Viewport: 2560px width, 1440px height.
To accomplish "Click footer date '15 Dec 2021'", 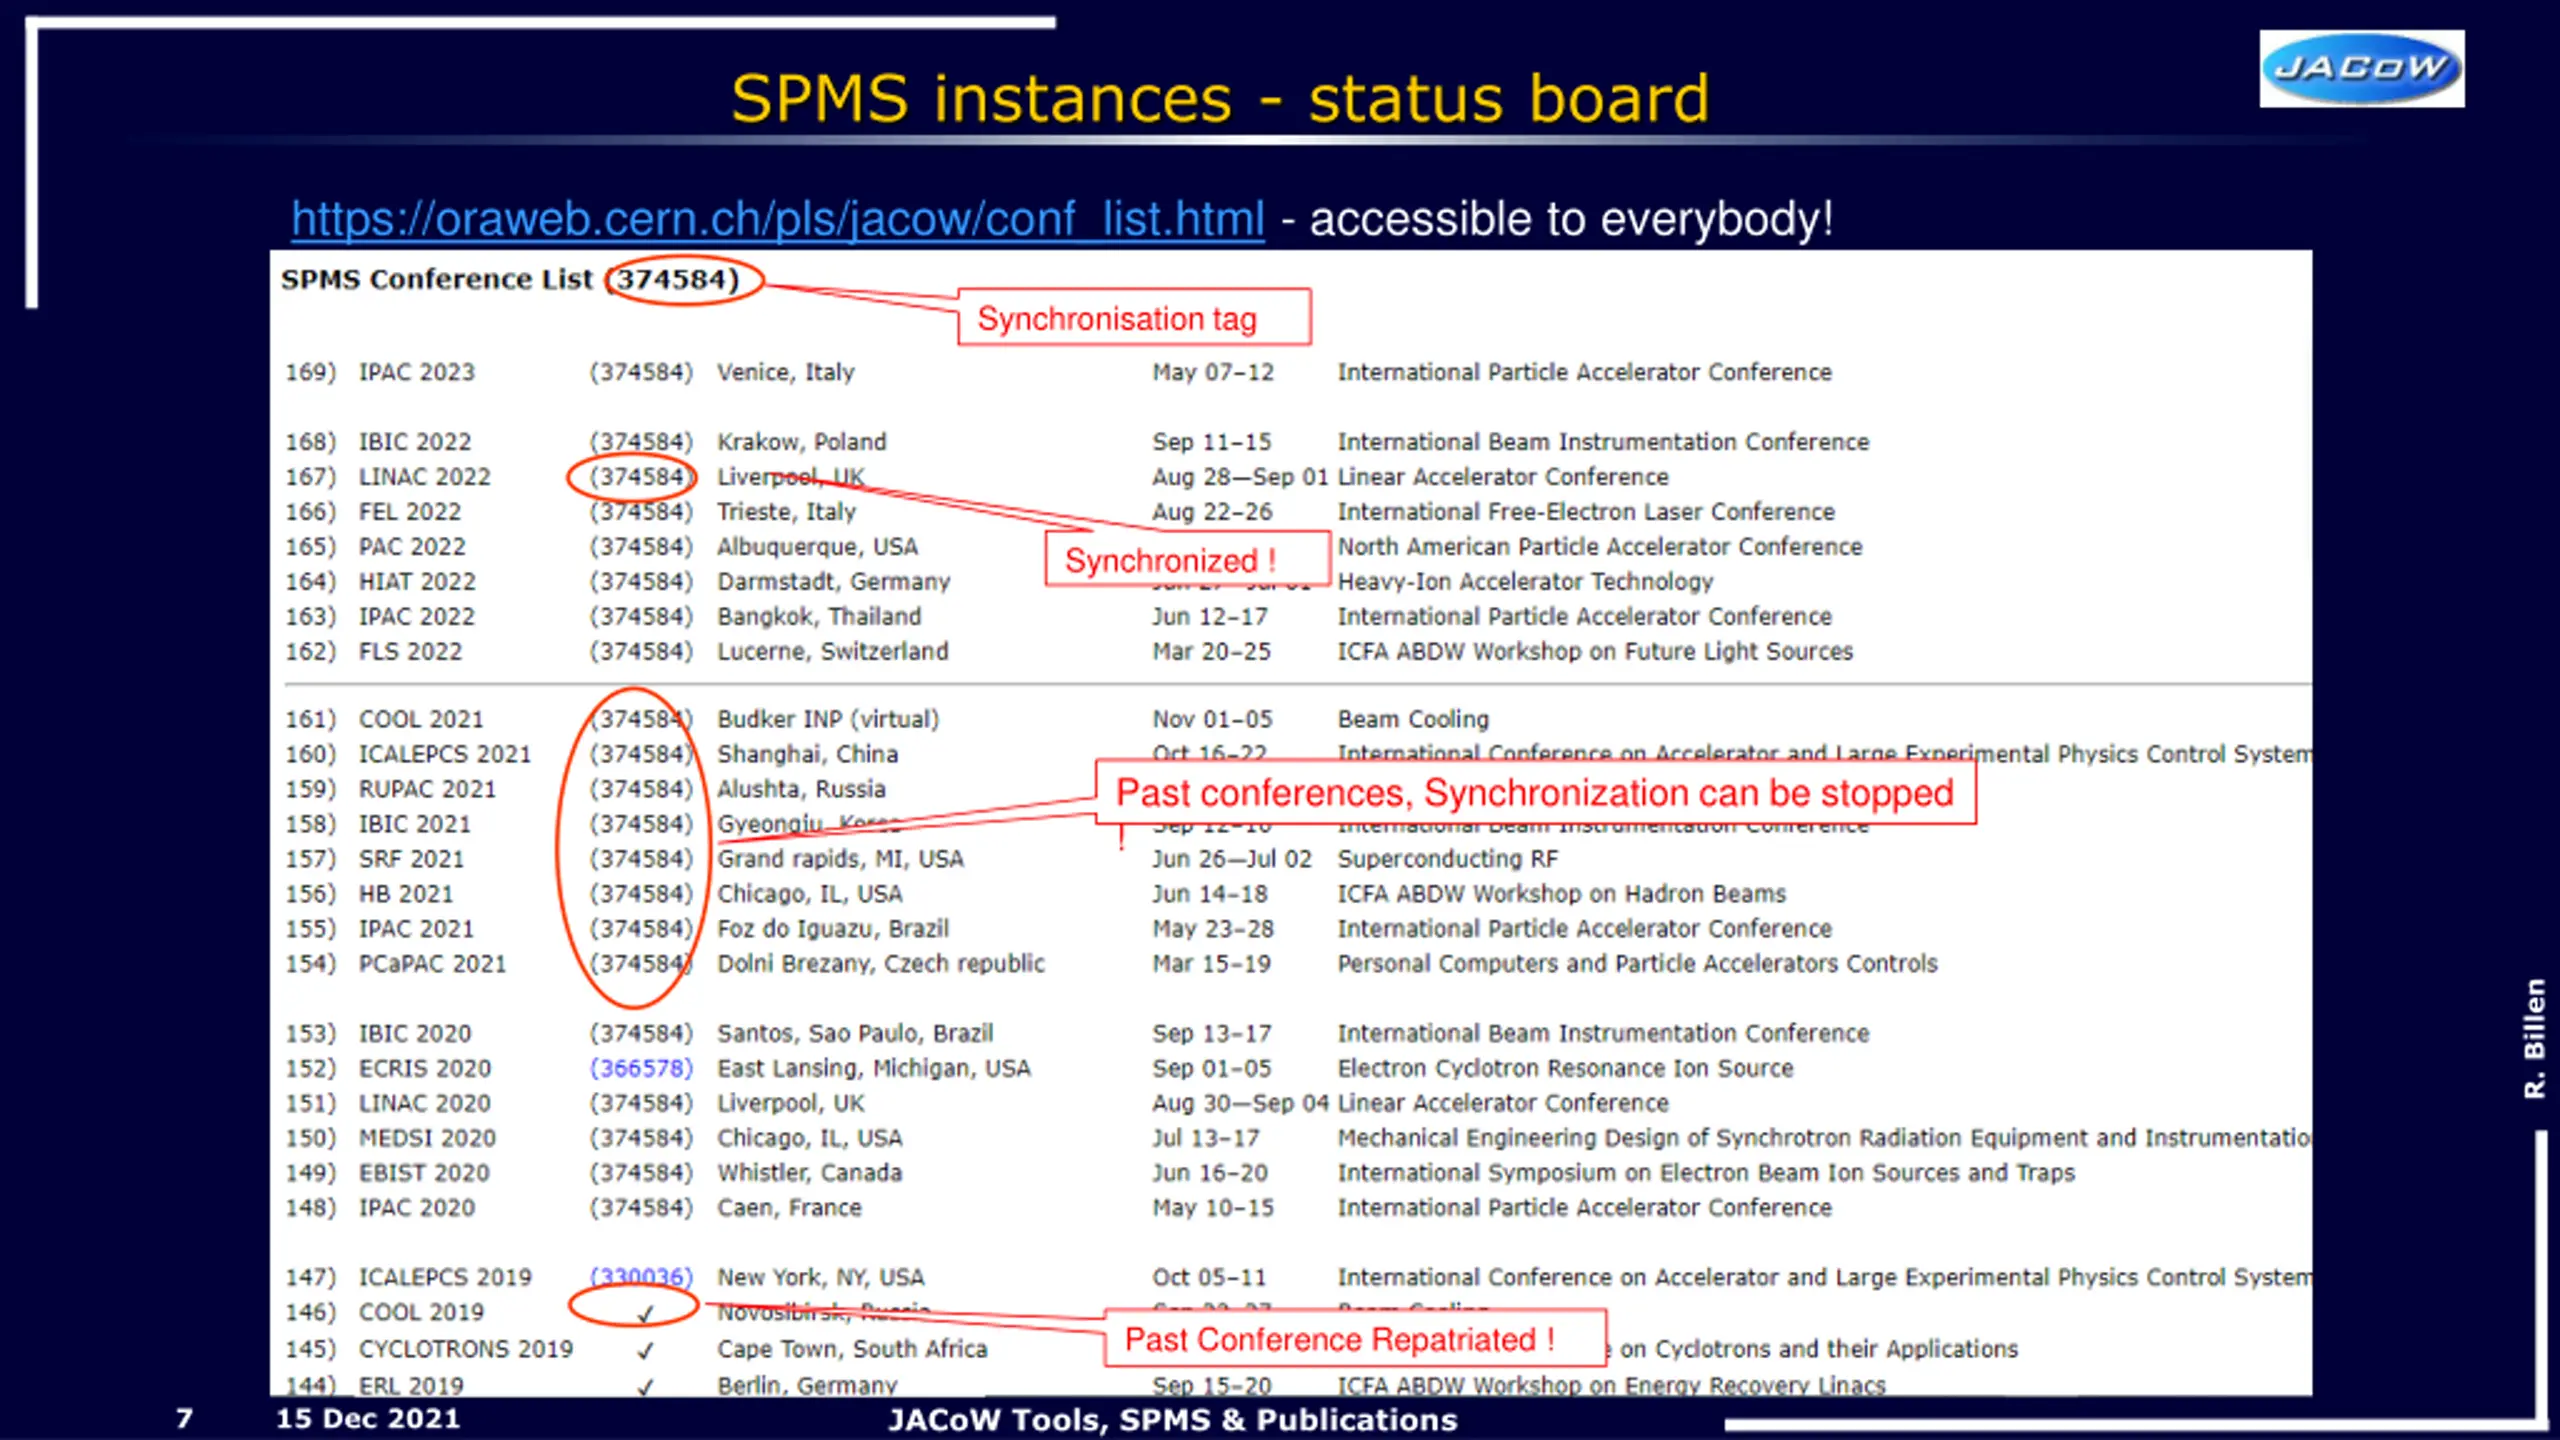I will pyautogui.click(x=368, y=1419).
